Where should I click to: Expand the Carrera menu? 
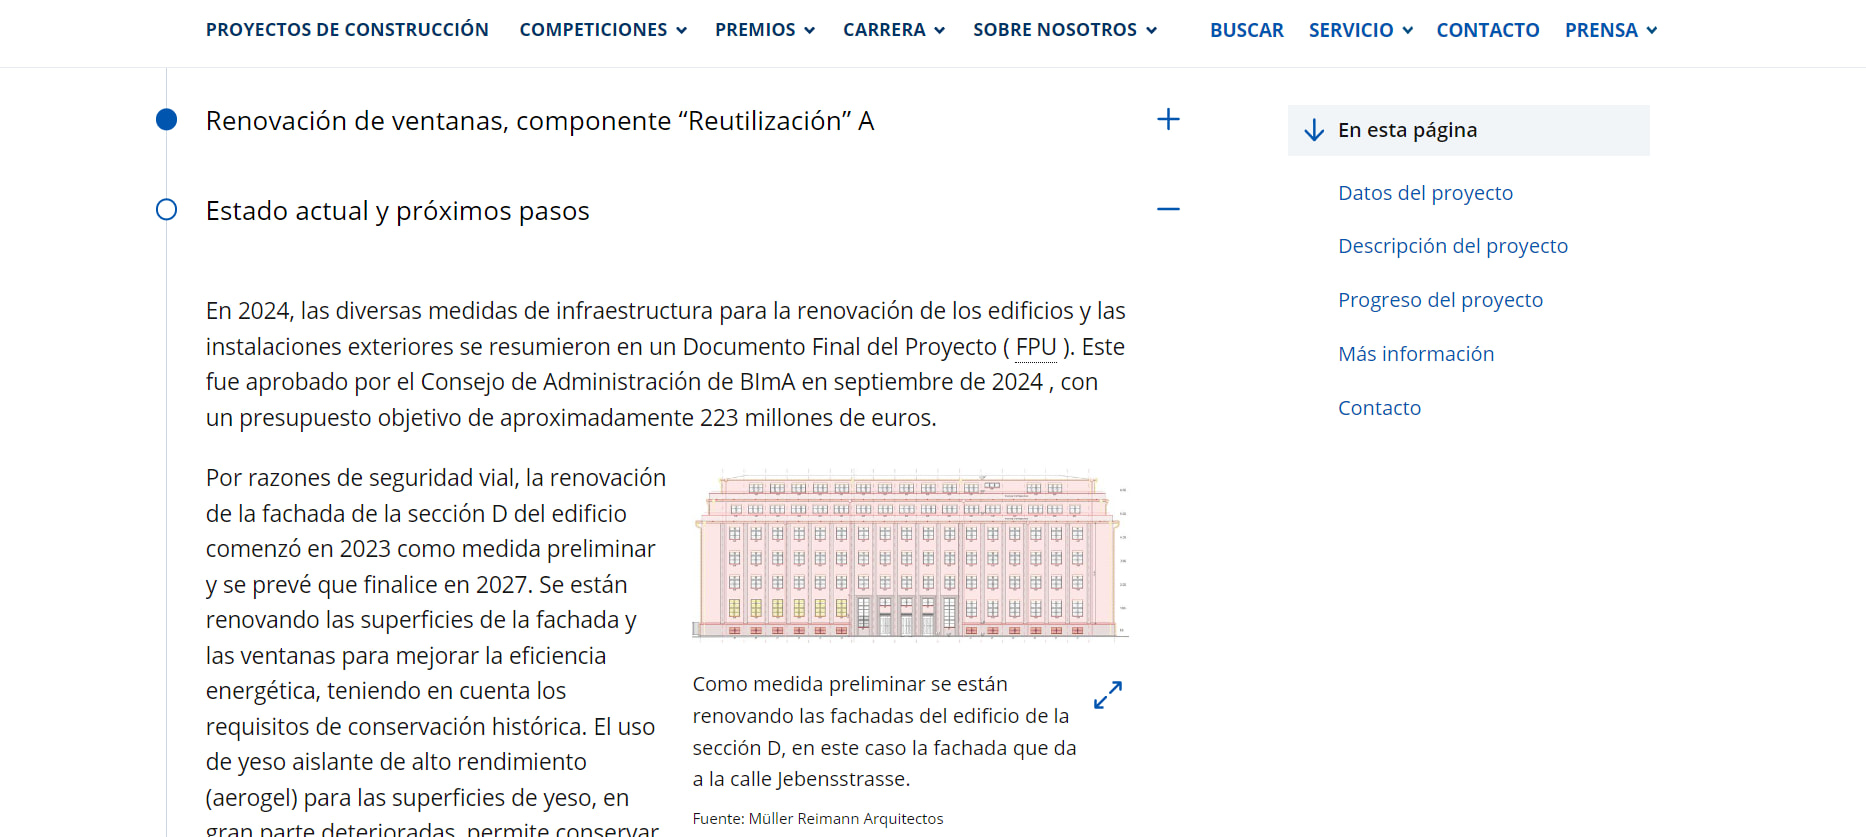[x=893, y=30]
